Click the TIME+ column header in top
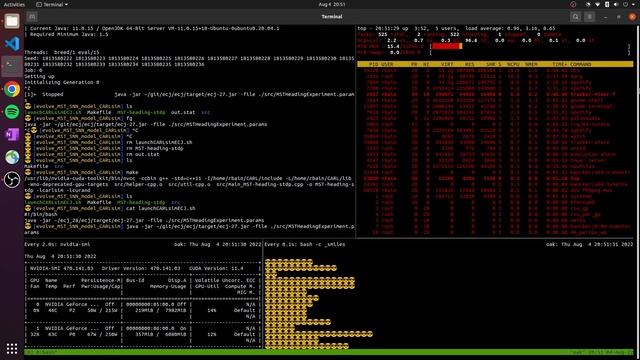The image size is (640, 360). click(x=559, y=64)
